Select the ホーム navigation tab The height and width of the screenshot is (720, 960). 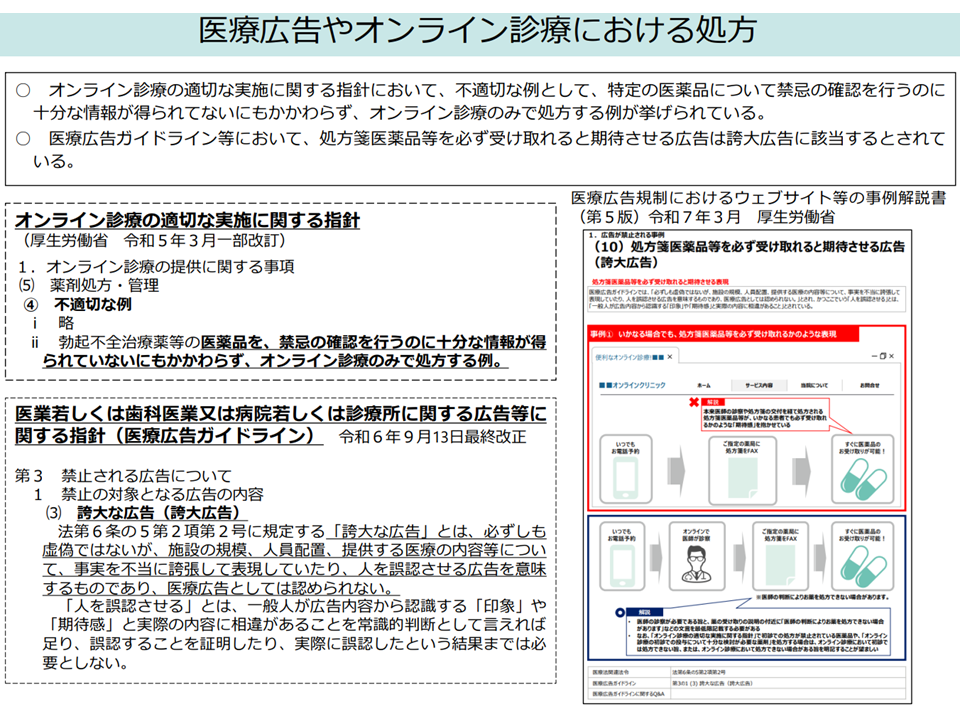pyautogui.click(x=704, y=384)
